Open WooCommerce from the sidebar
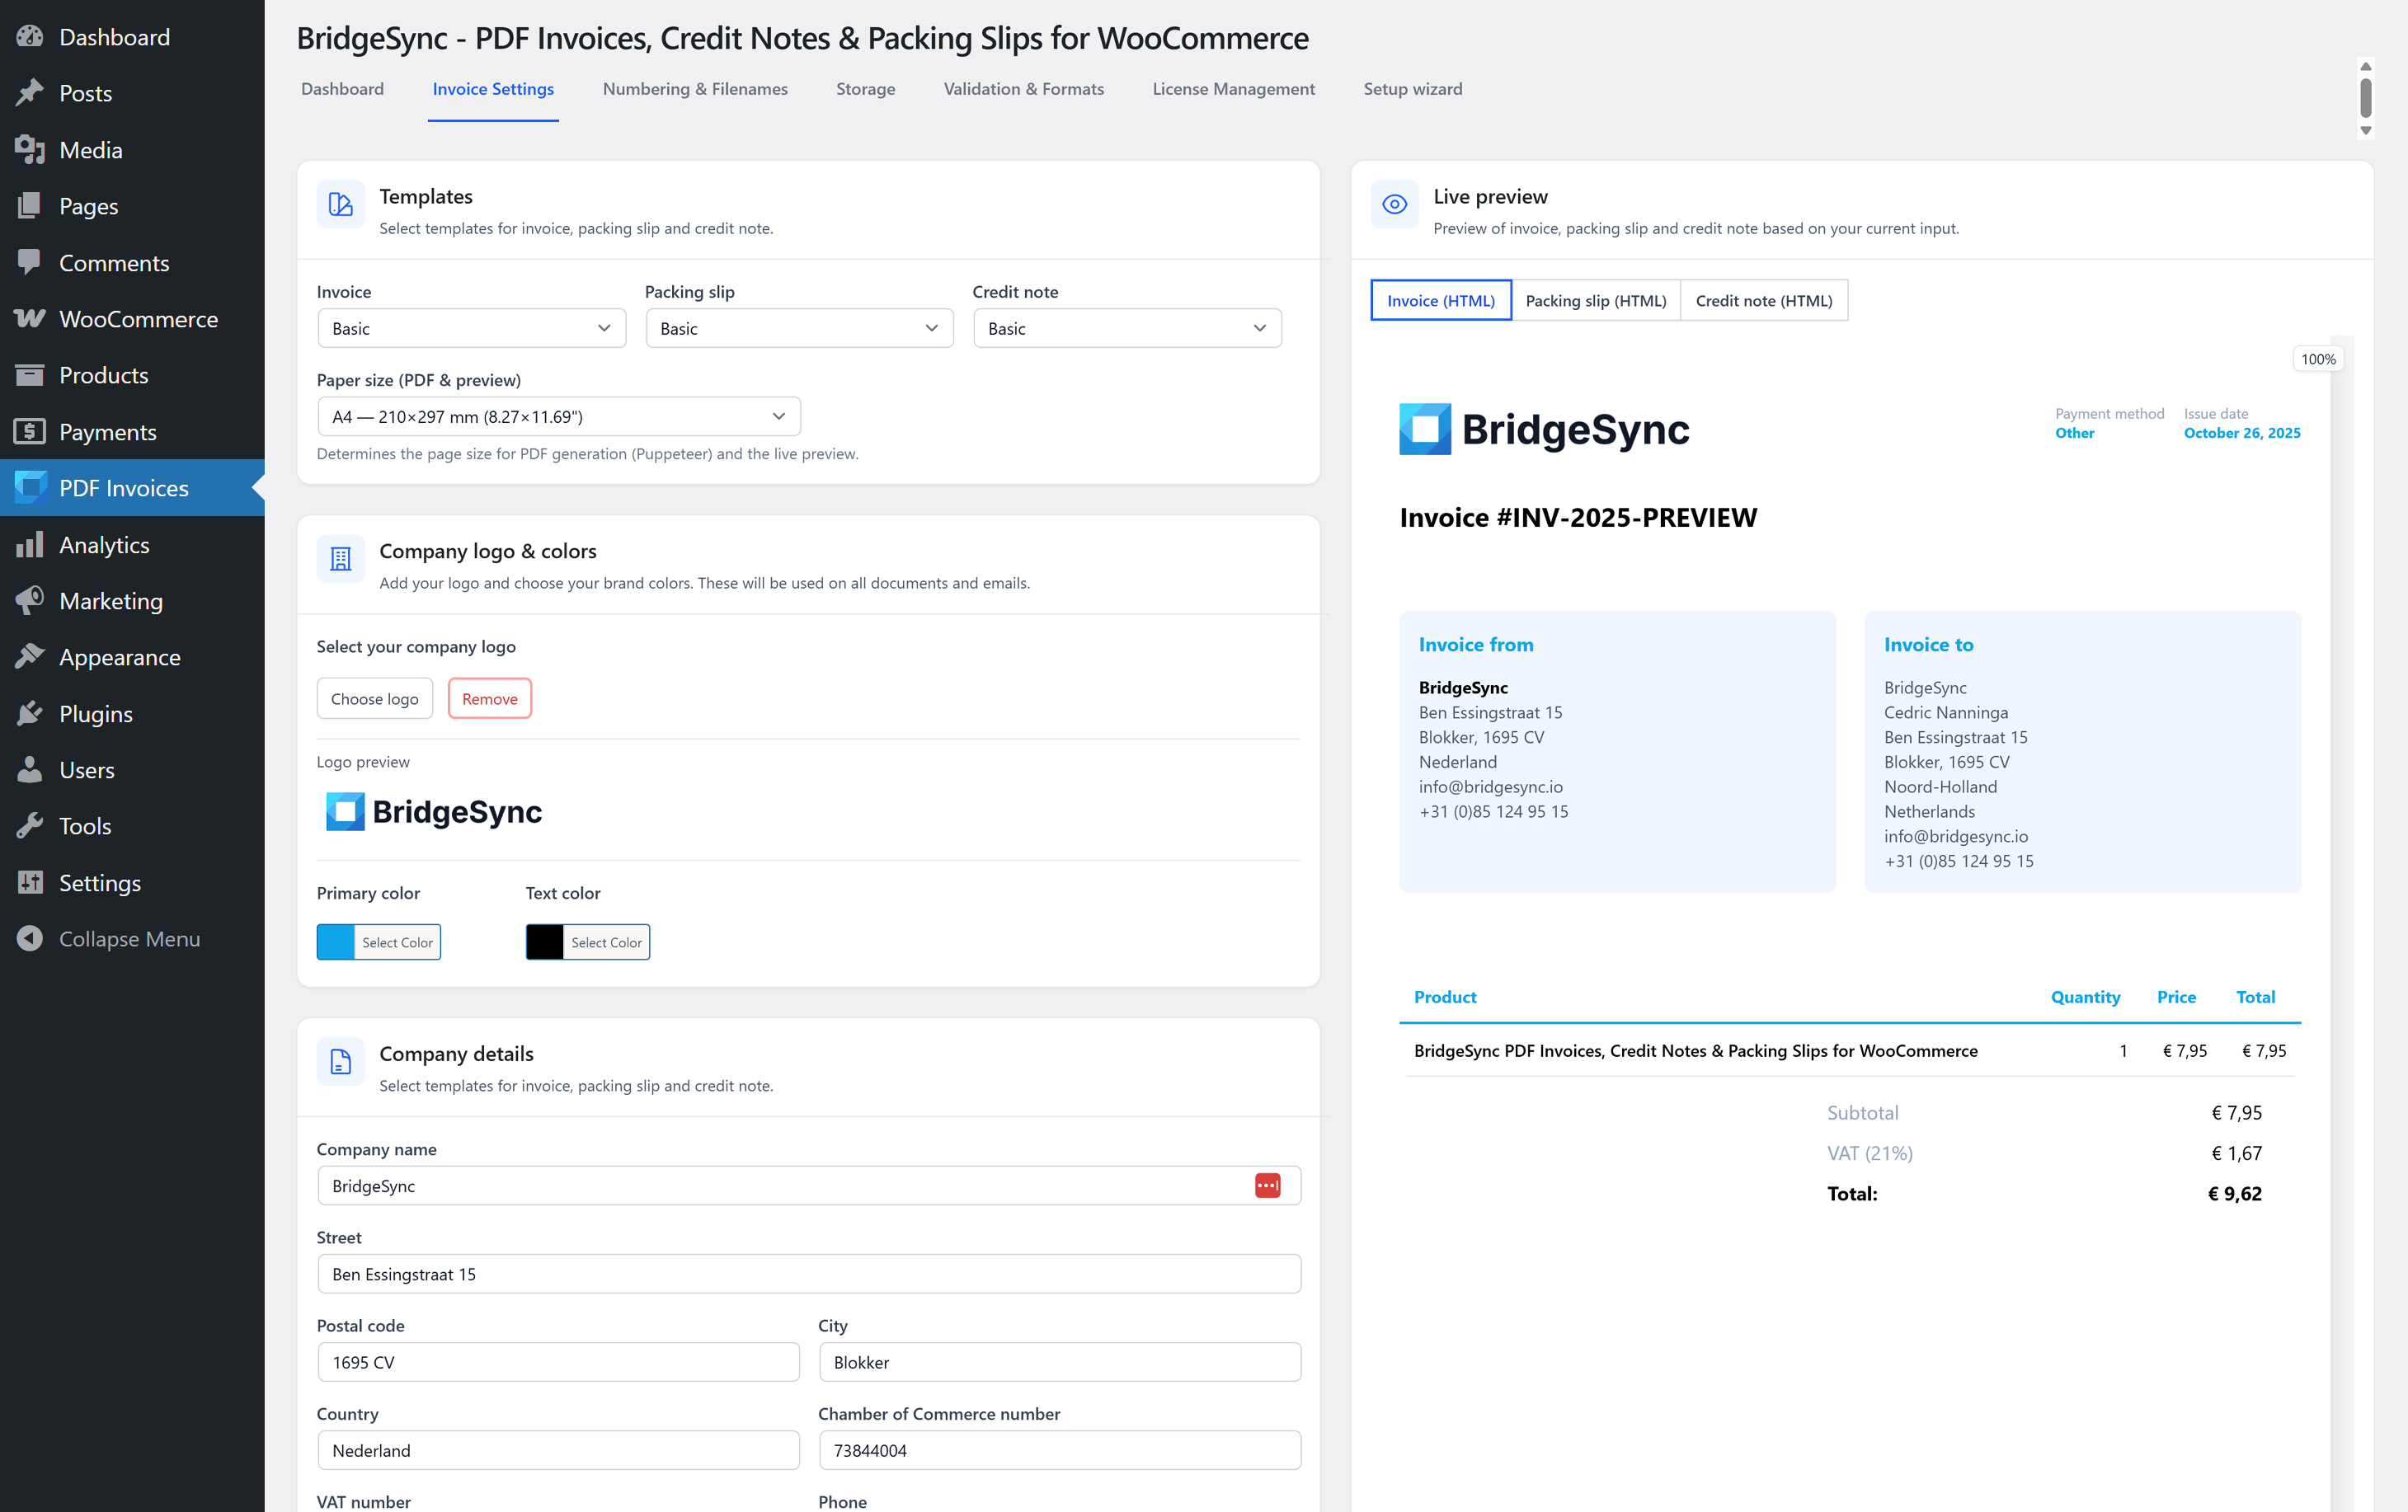Viewport: 2408px width, 1512px height. 137,319
